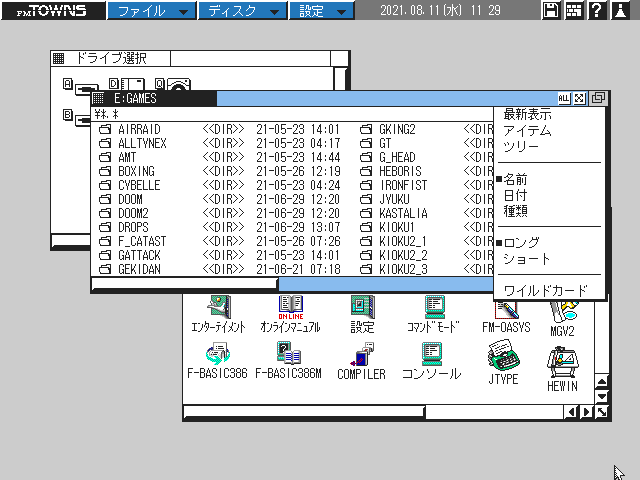
Task: Select drive D icon in ドライブ選択 window
Action: 127,84
